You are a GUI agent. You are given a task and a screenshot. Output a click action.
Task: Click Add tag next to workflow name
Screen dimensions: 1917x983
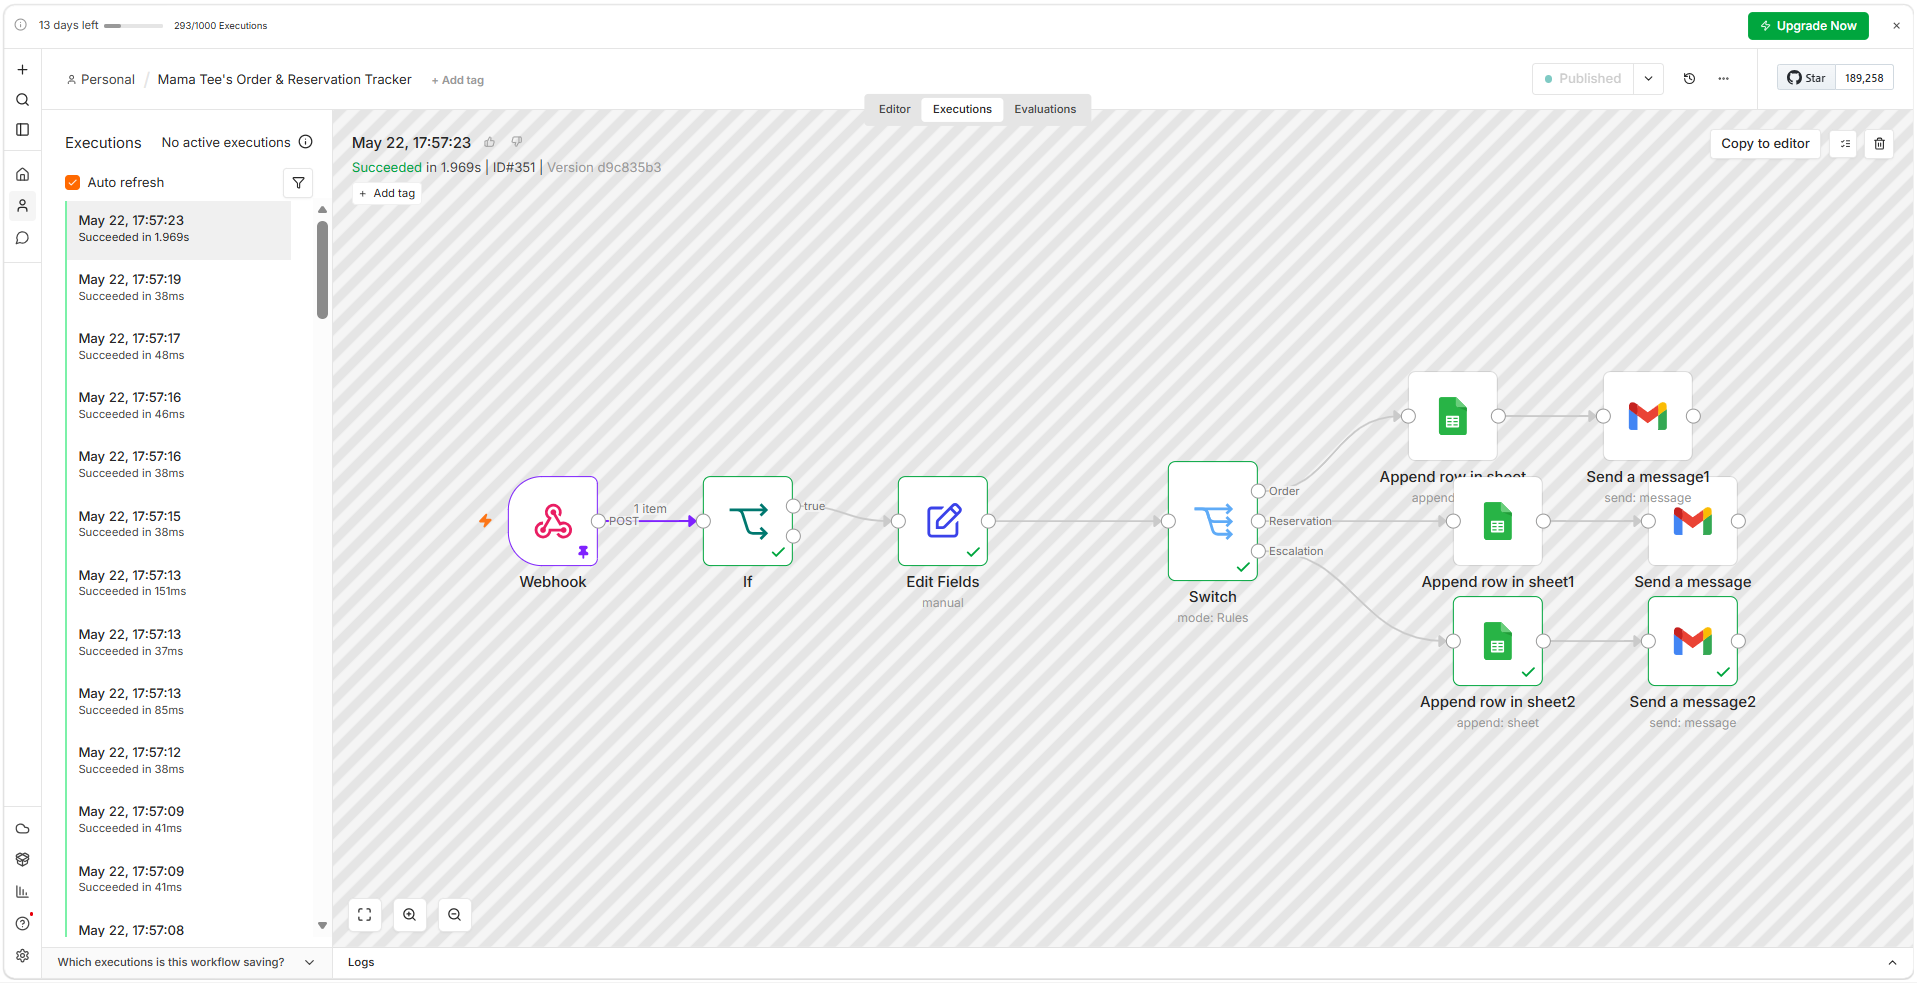458,81
